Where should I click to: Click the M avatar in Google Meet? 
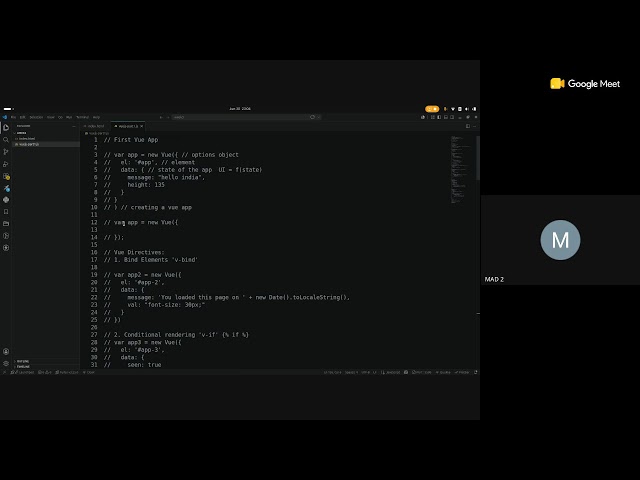tap(560, 240)
